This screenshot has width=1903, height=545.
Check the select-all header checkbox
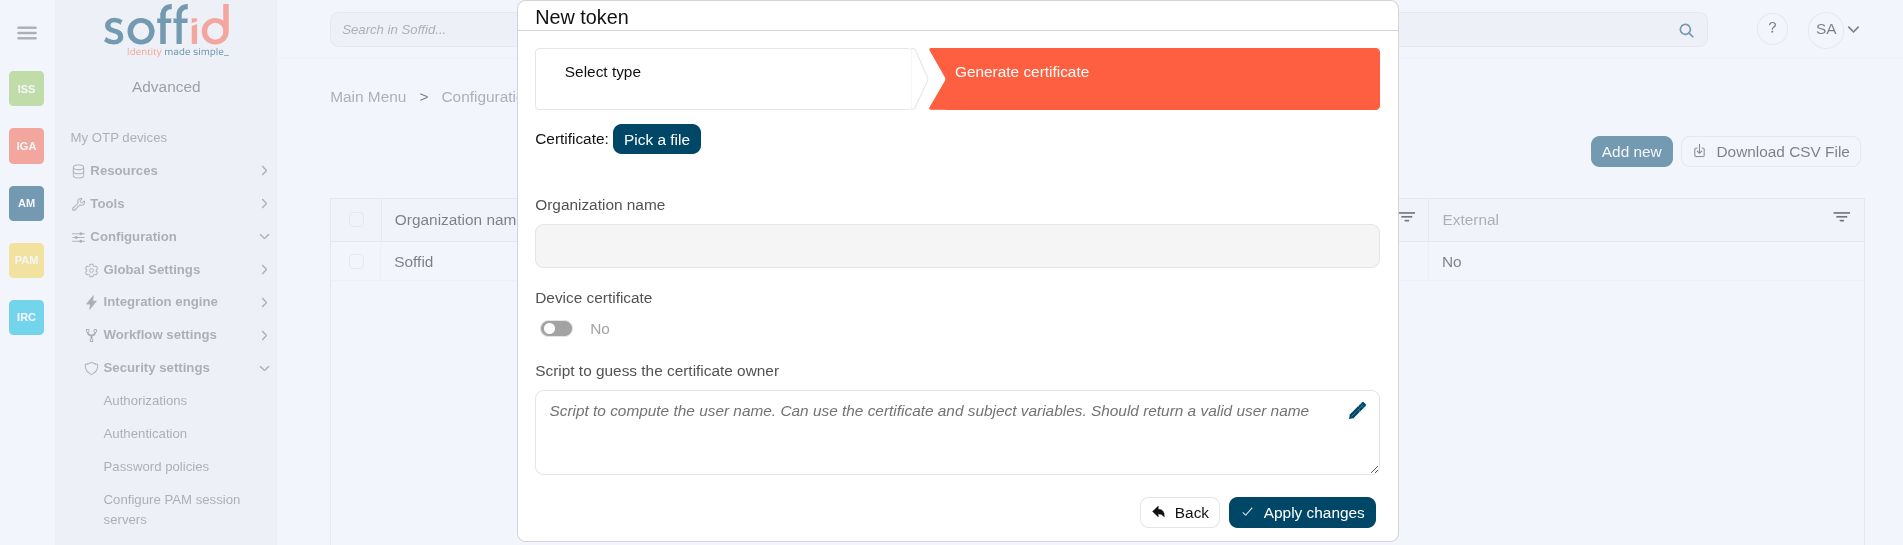point(356,219)
